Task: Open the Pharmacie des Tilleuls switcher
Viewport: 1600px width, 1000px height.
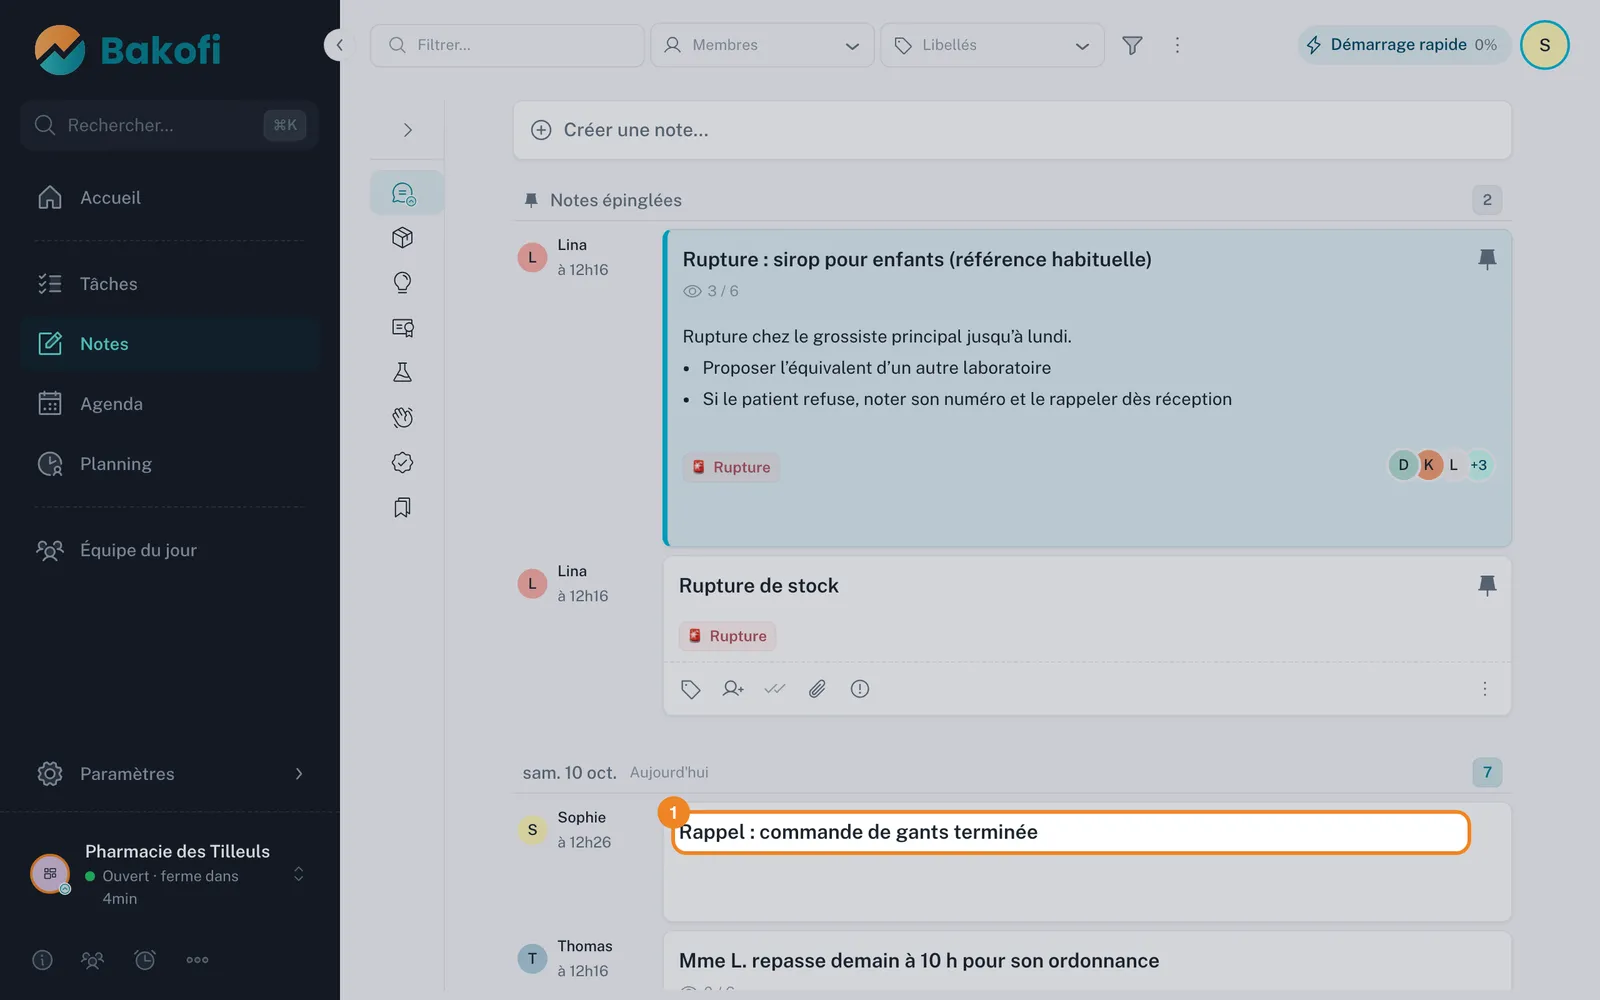Action: [170, 874]
